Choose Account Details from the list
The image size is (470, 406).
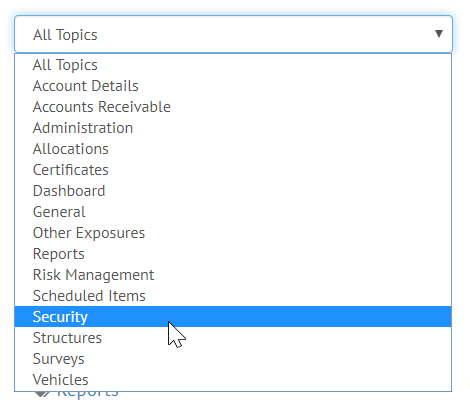[233, 86]
